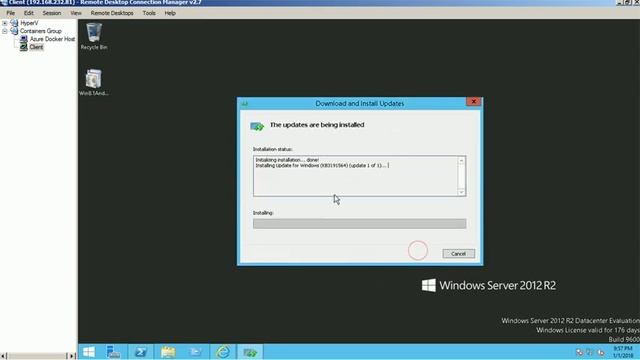The image size is (640, 360).
Task: Click 'The updates are being installed' heading
Action: (x=317, y=125)
